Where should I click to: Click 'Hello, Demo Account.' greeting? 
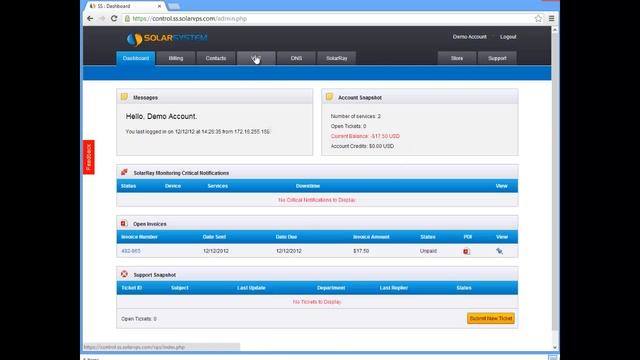coord(161,116)
